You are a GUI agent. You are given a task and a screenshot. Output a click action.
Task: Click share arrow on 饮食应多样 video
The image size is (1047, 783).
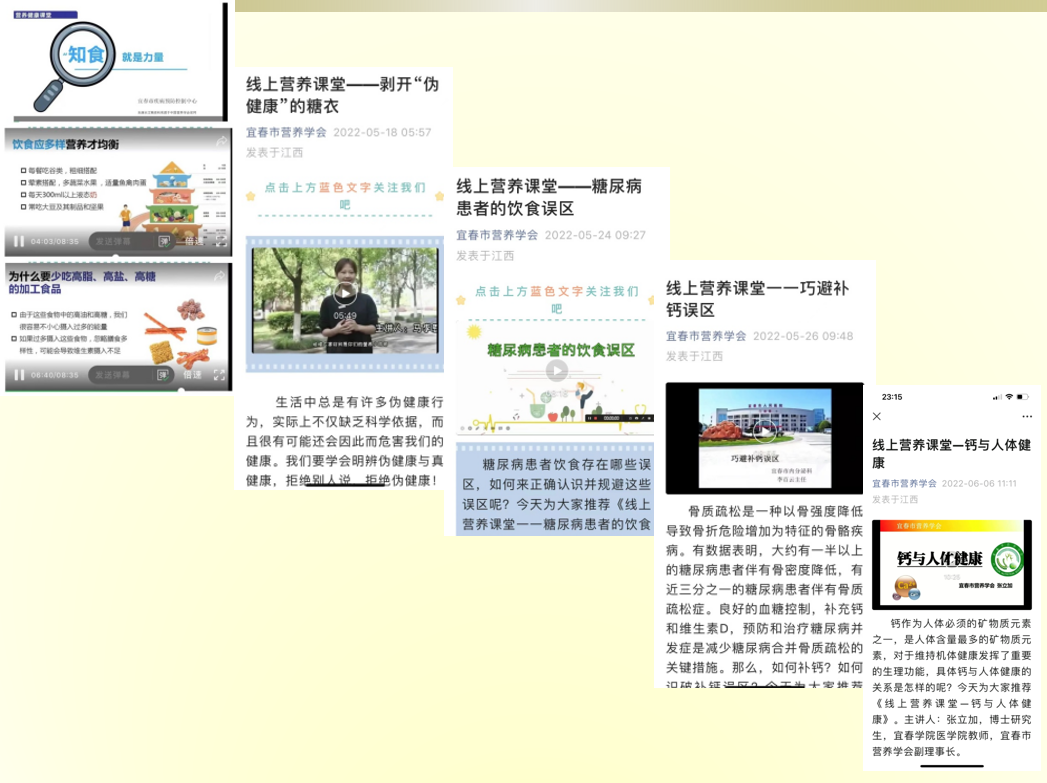tap(220, 142)
